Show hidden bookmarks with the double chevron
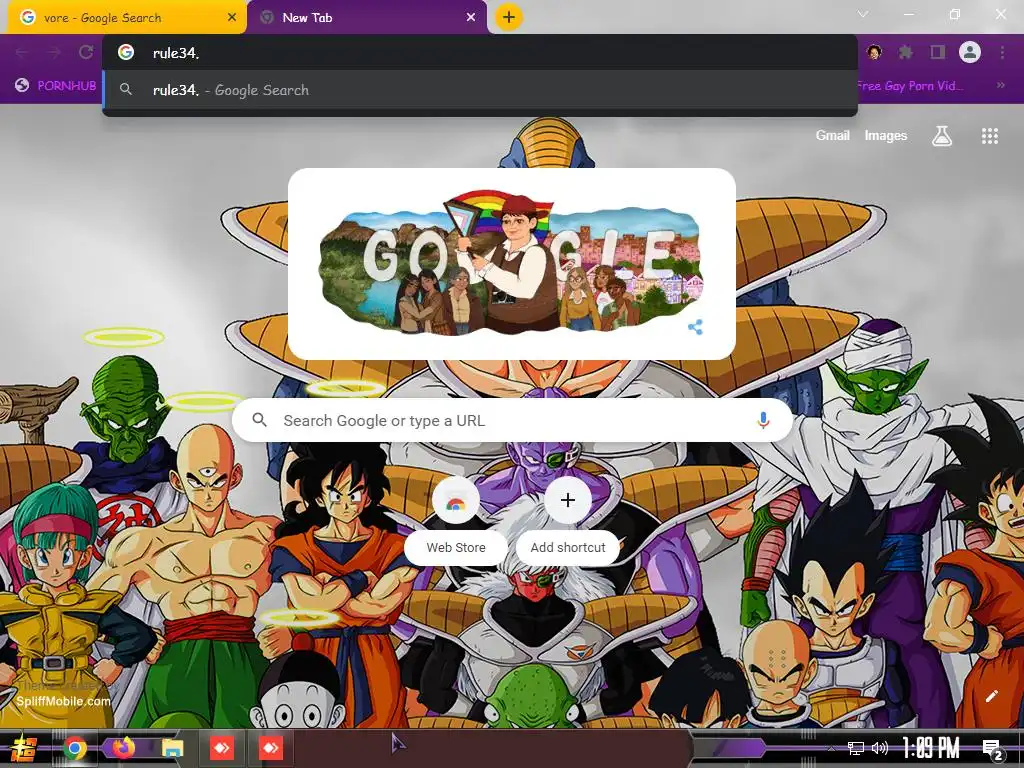Image resolution: width=1024 pixels, height=768 pixels. click(1000, 86)
